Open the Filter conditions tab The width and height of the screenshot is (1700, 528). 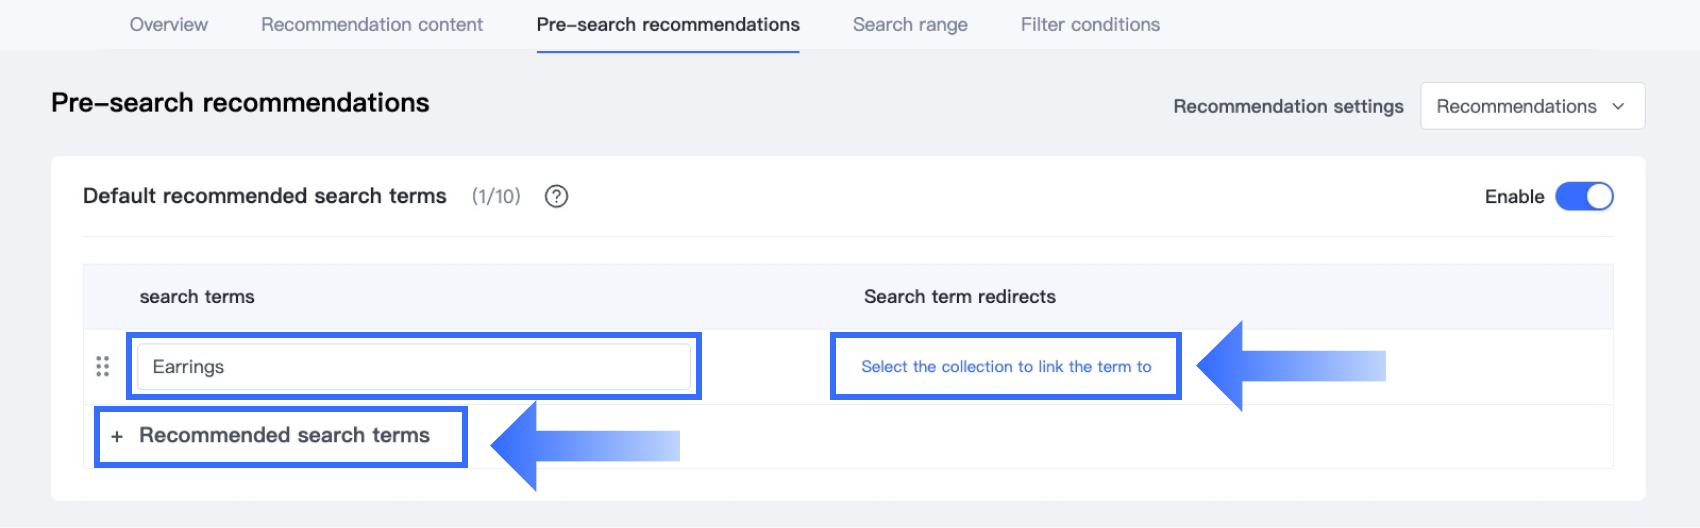pyautogui.click(x=1090, y=25)
